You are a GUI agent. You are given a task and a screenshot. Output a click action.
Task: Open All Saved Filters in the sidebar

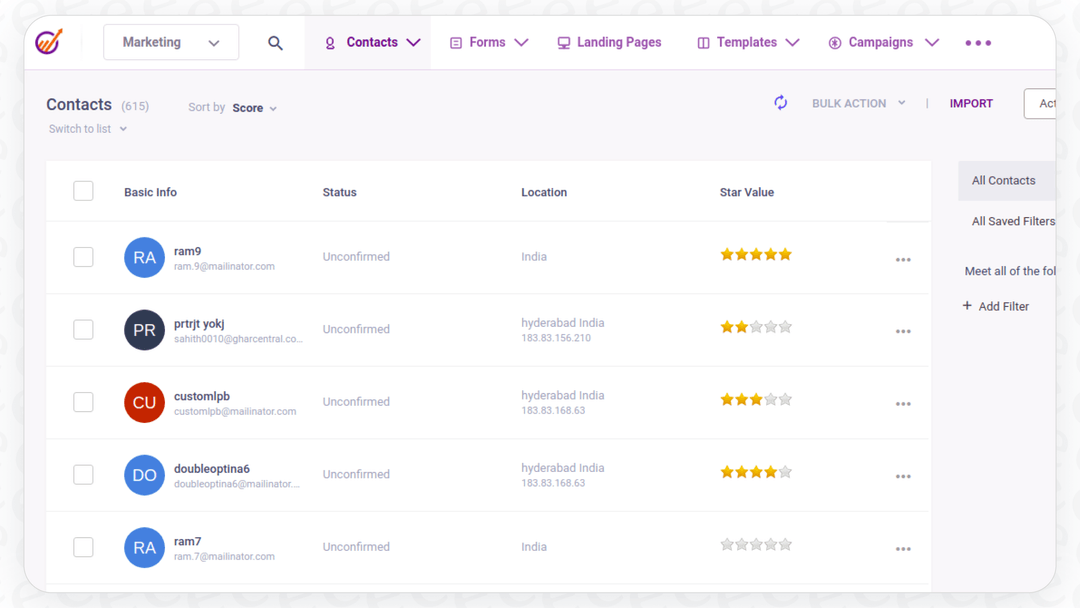(1013, 221)
